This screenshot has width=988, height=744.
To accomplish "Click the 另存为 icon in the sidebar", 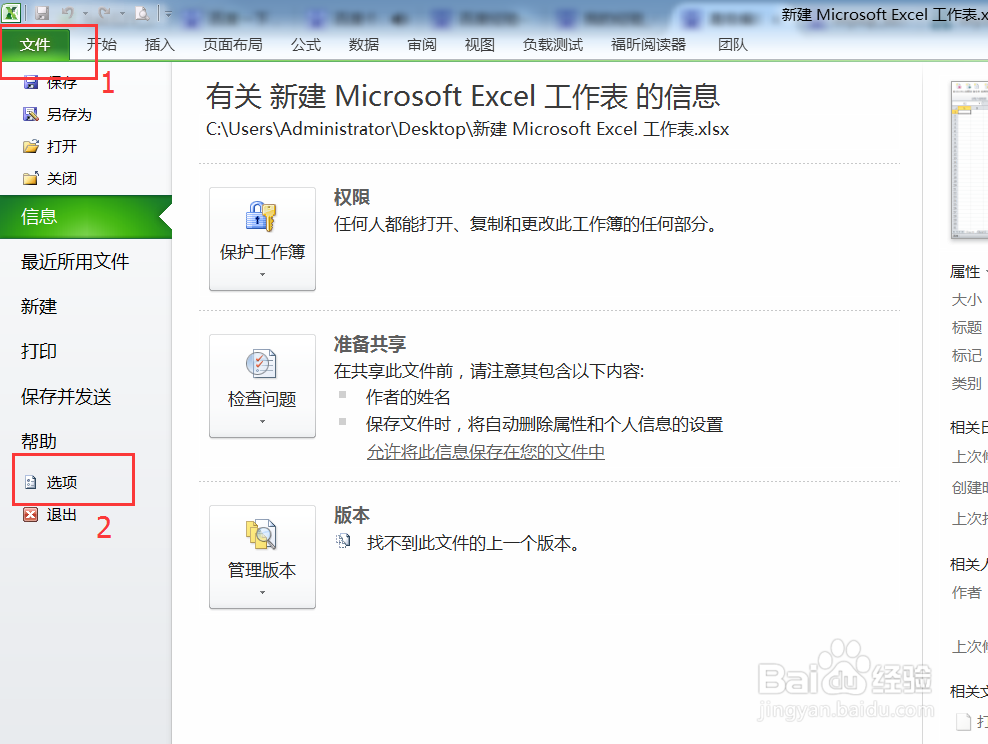I will point(30,114).
